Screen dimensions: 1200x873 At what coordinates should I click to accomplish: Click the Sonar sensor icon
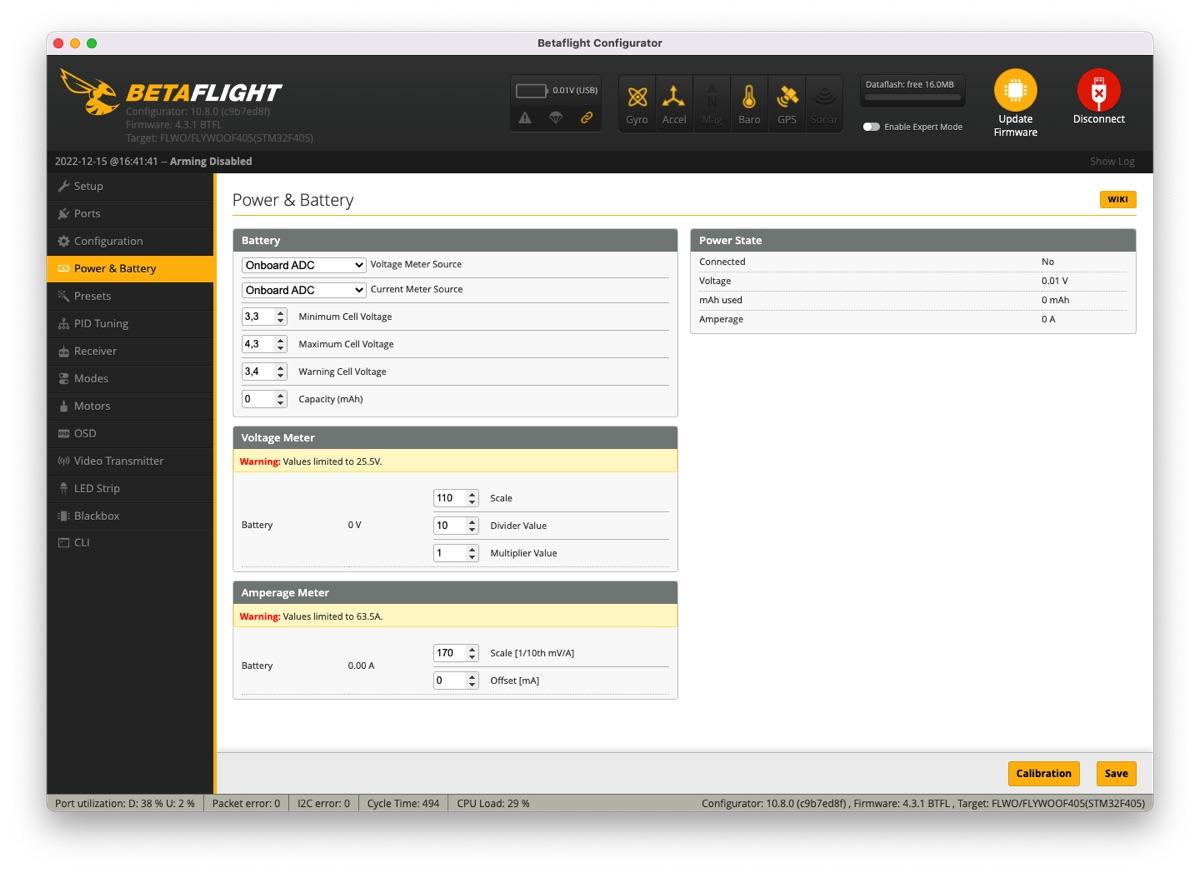pyautogui.click(x=824, y=104)
